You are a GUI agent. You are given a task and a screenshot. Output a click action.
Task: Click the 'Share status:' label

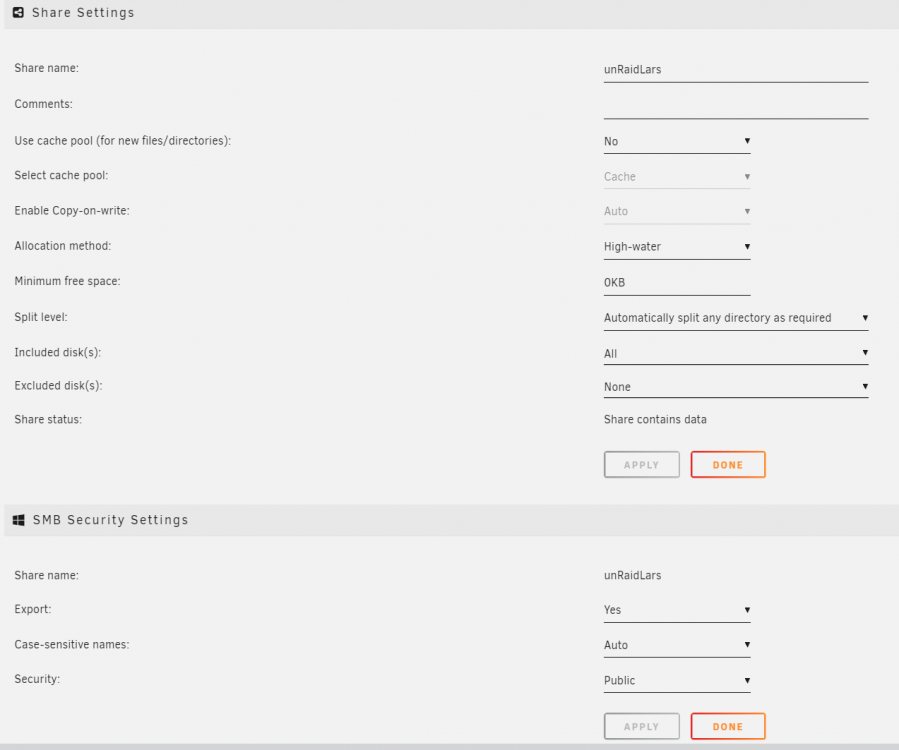48,420
